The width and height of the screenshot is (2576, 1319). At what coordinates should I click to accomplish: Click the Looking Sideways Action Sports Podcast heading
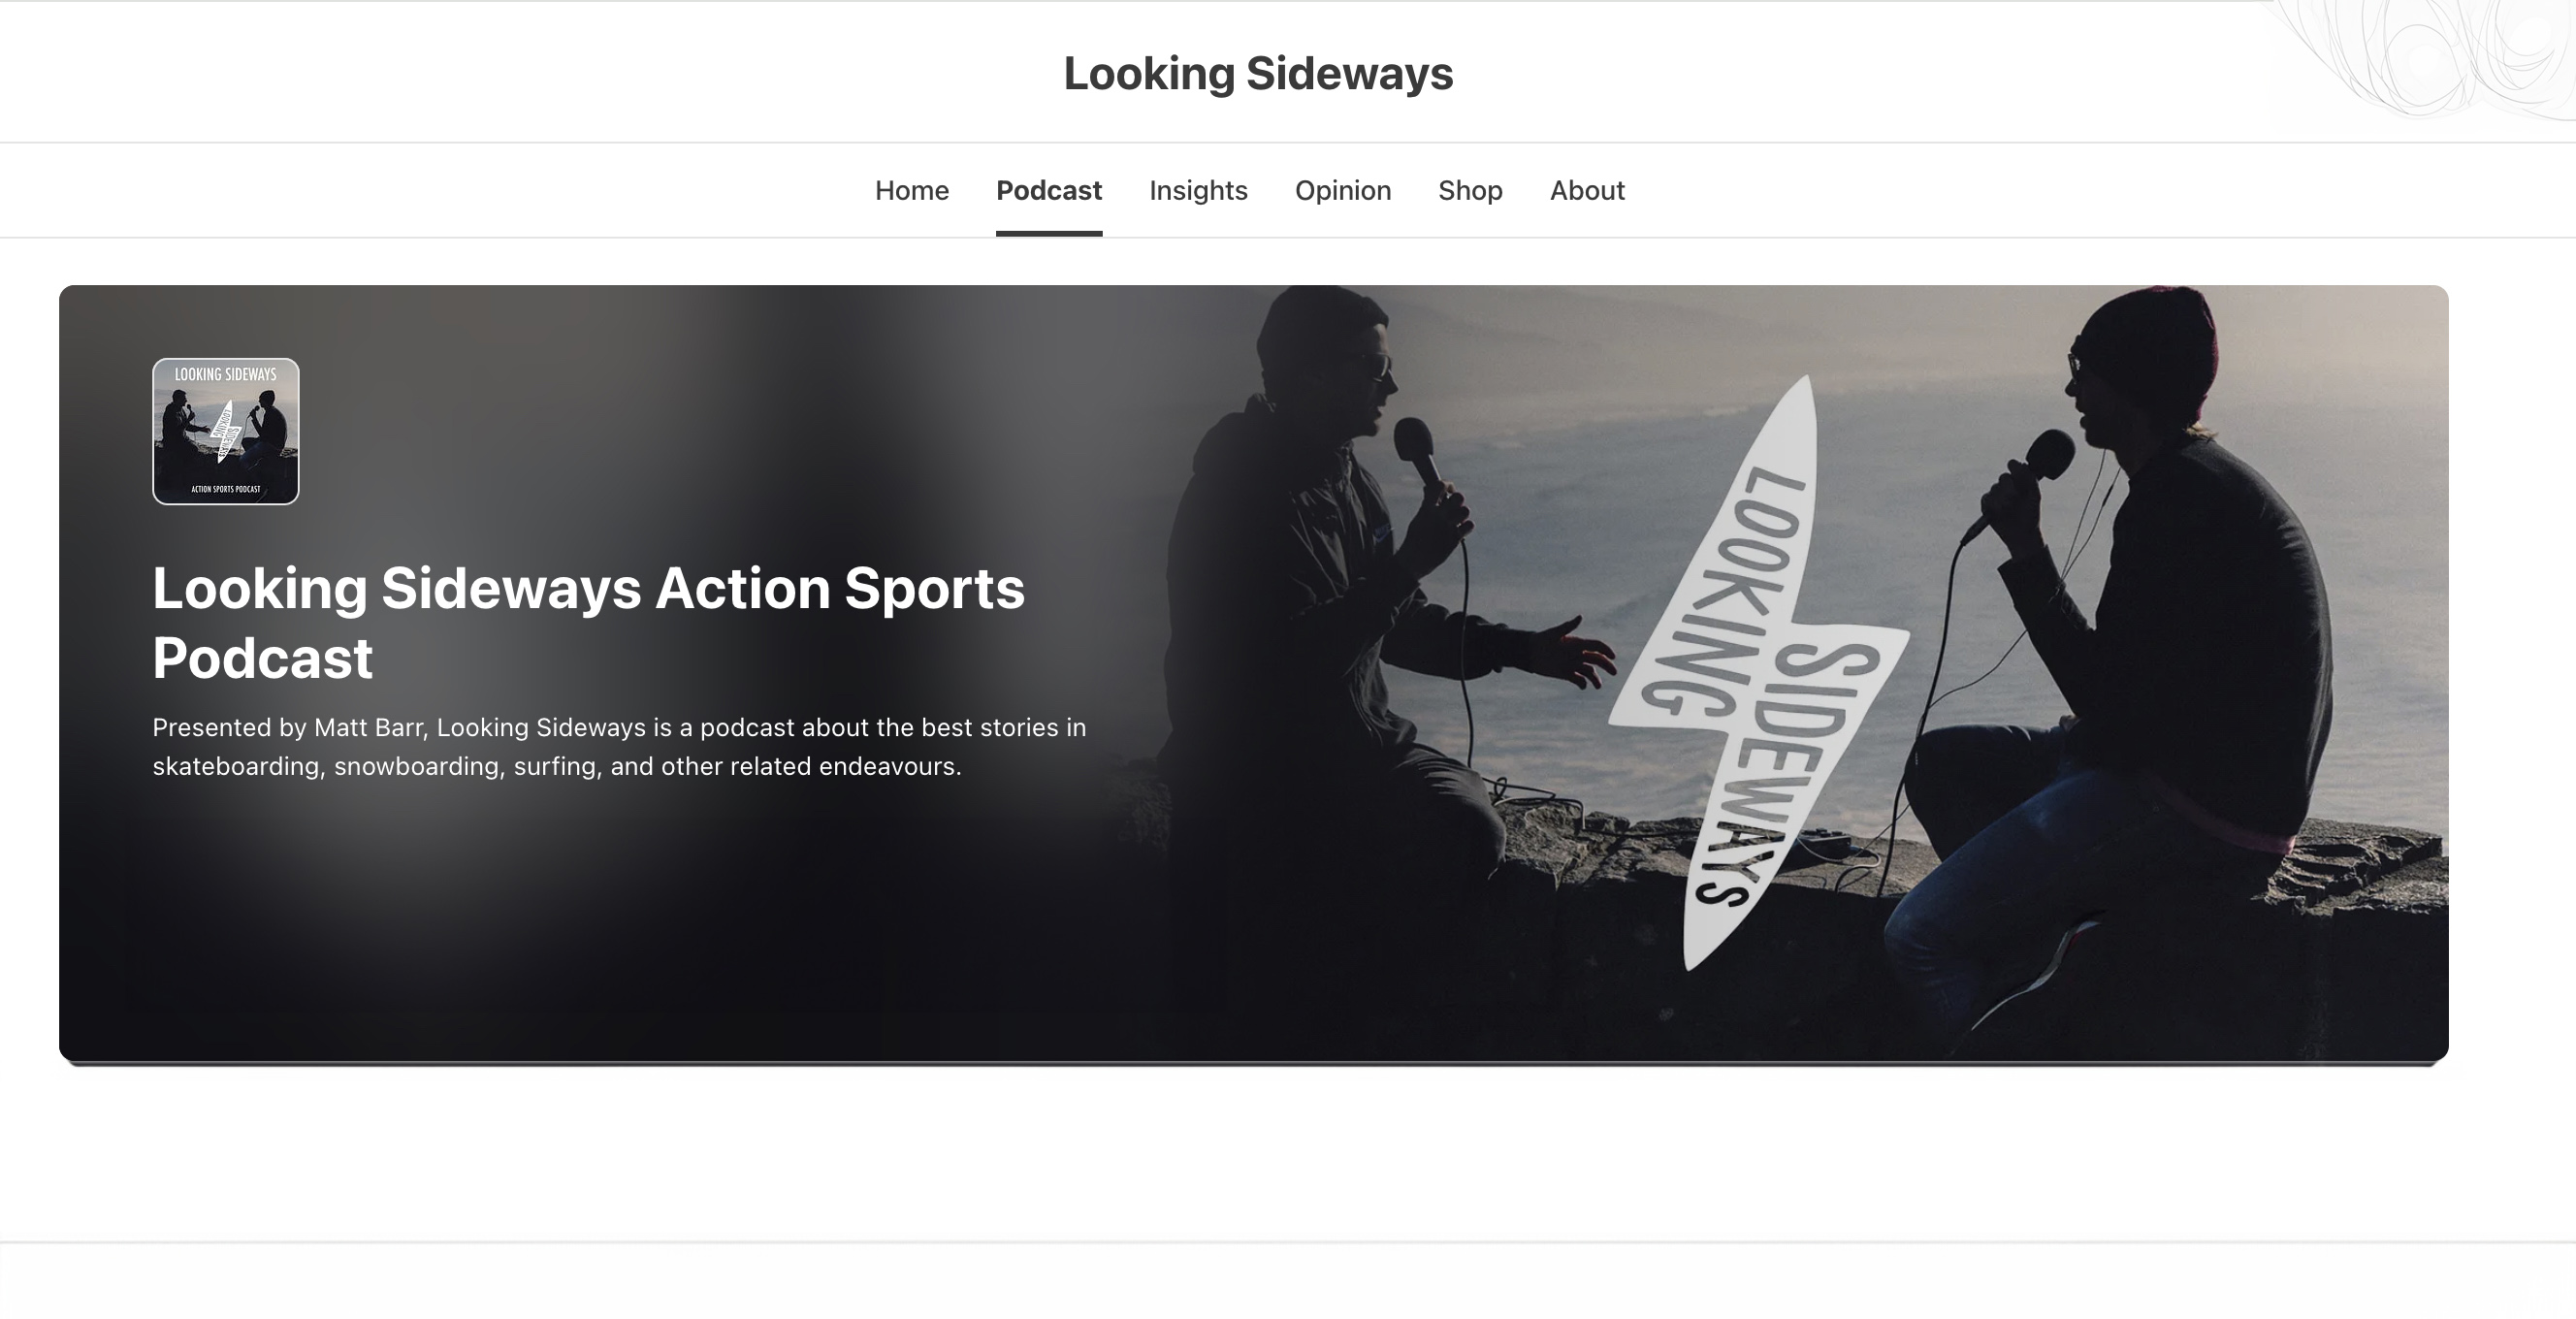point(588,622)
